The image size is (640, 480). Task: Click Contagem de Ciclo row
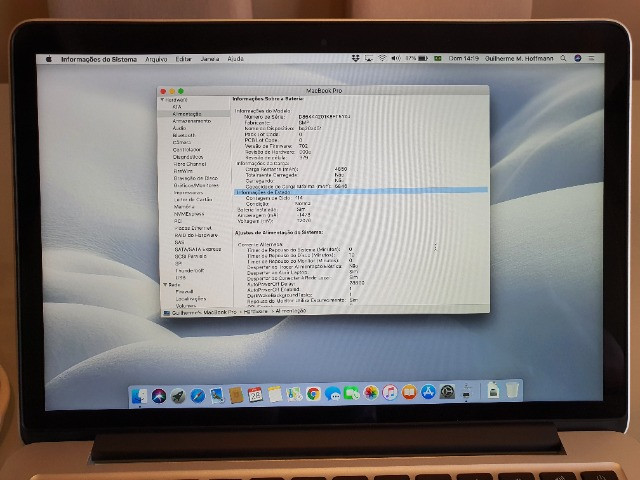pyautogui.click(x=274, y=198)
